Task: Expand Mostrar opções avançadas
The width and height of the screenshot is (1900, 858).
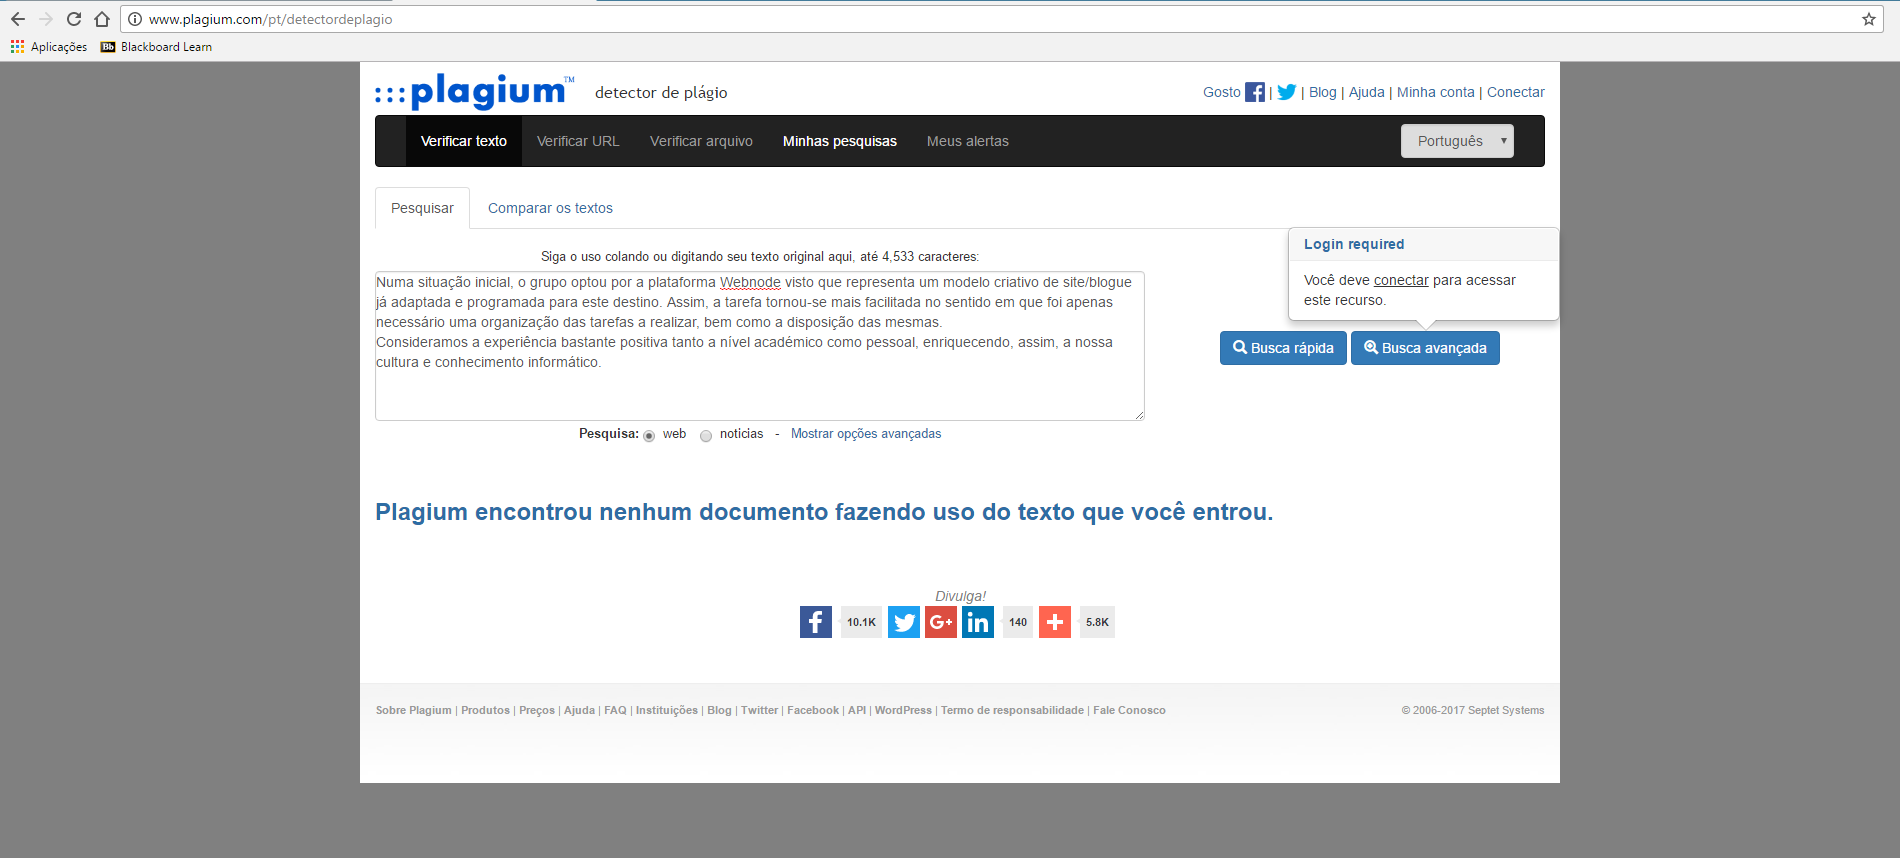Action: coord(866,433)
